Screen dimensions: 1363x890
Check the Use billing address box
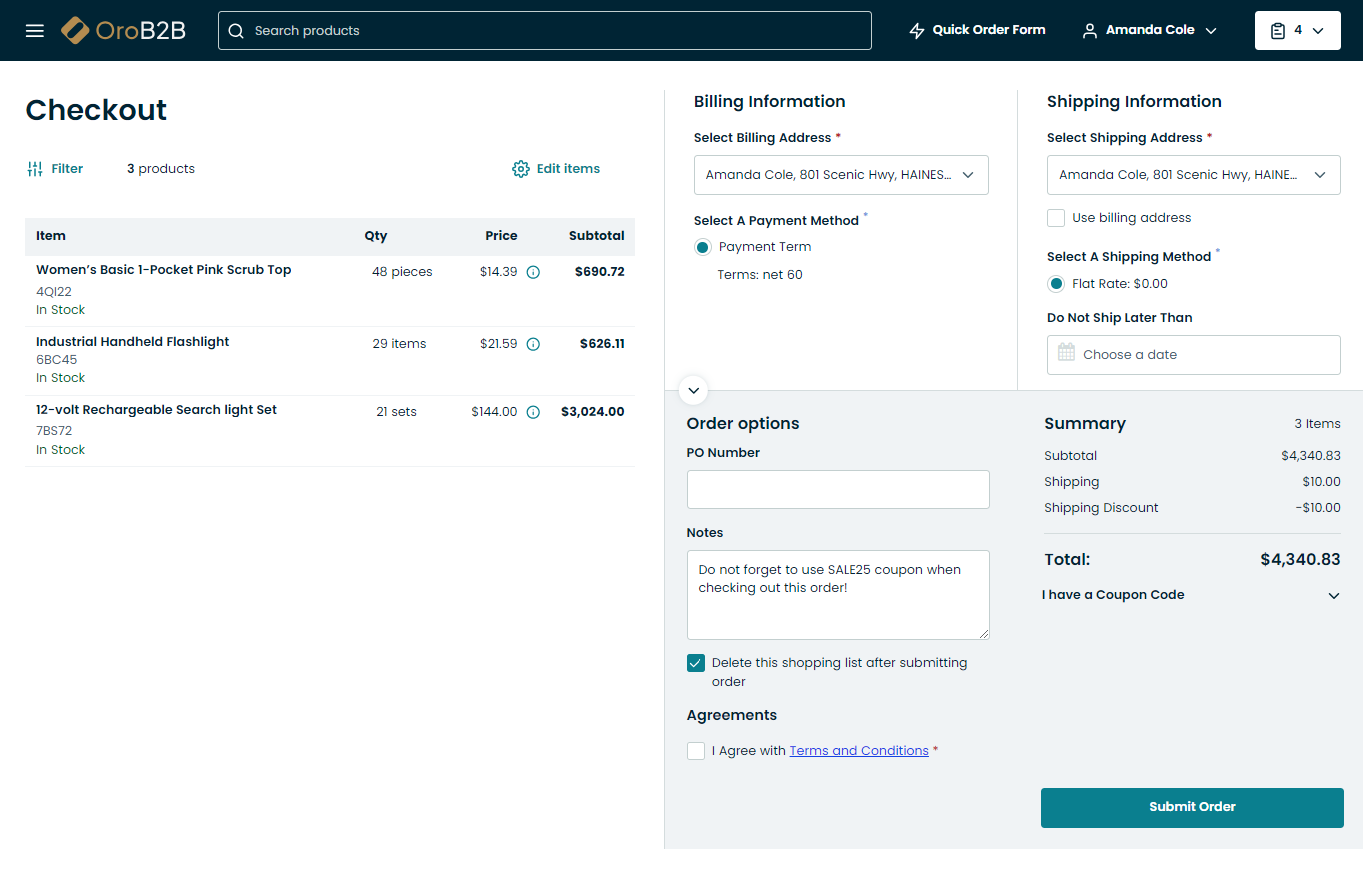coord(1056,218)
